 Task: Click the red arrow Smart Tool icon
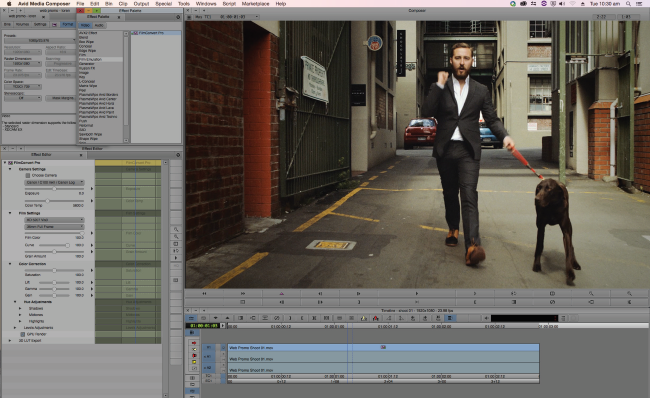[x=194, y=343]
